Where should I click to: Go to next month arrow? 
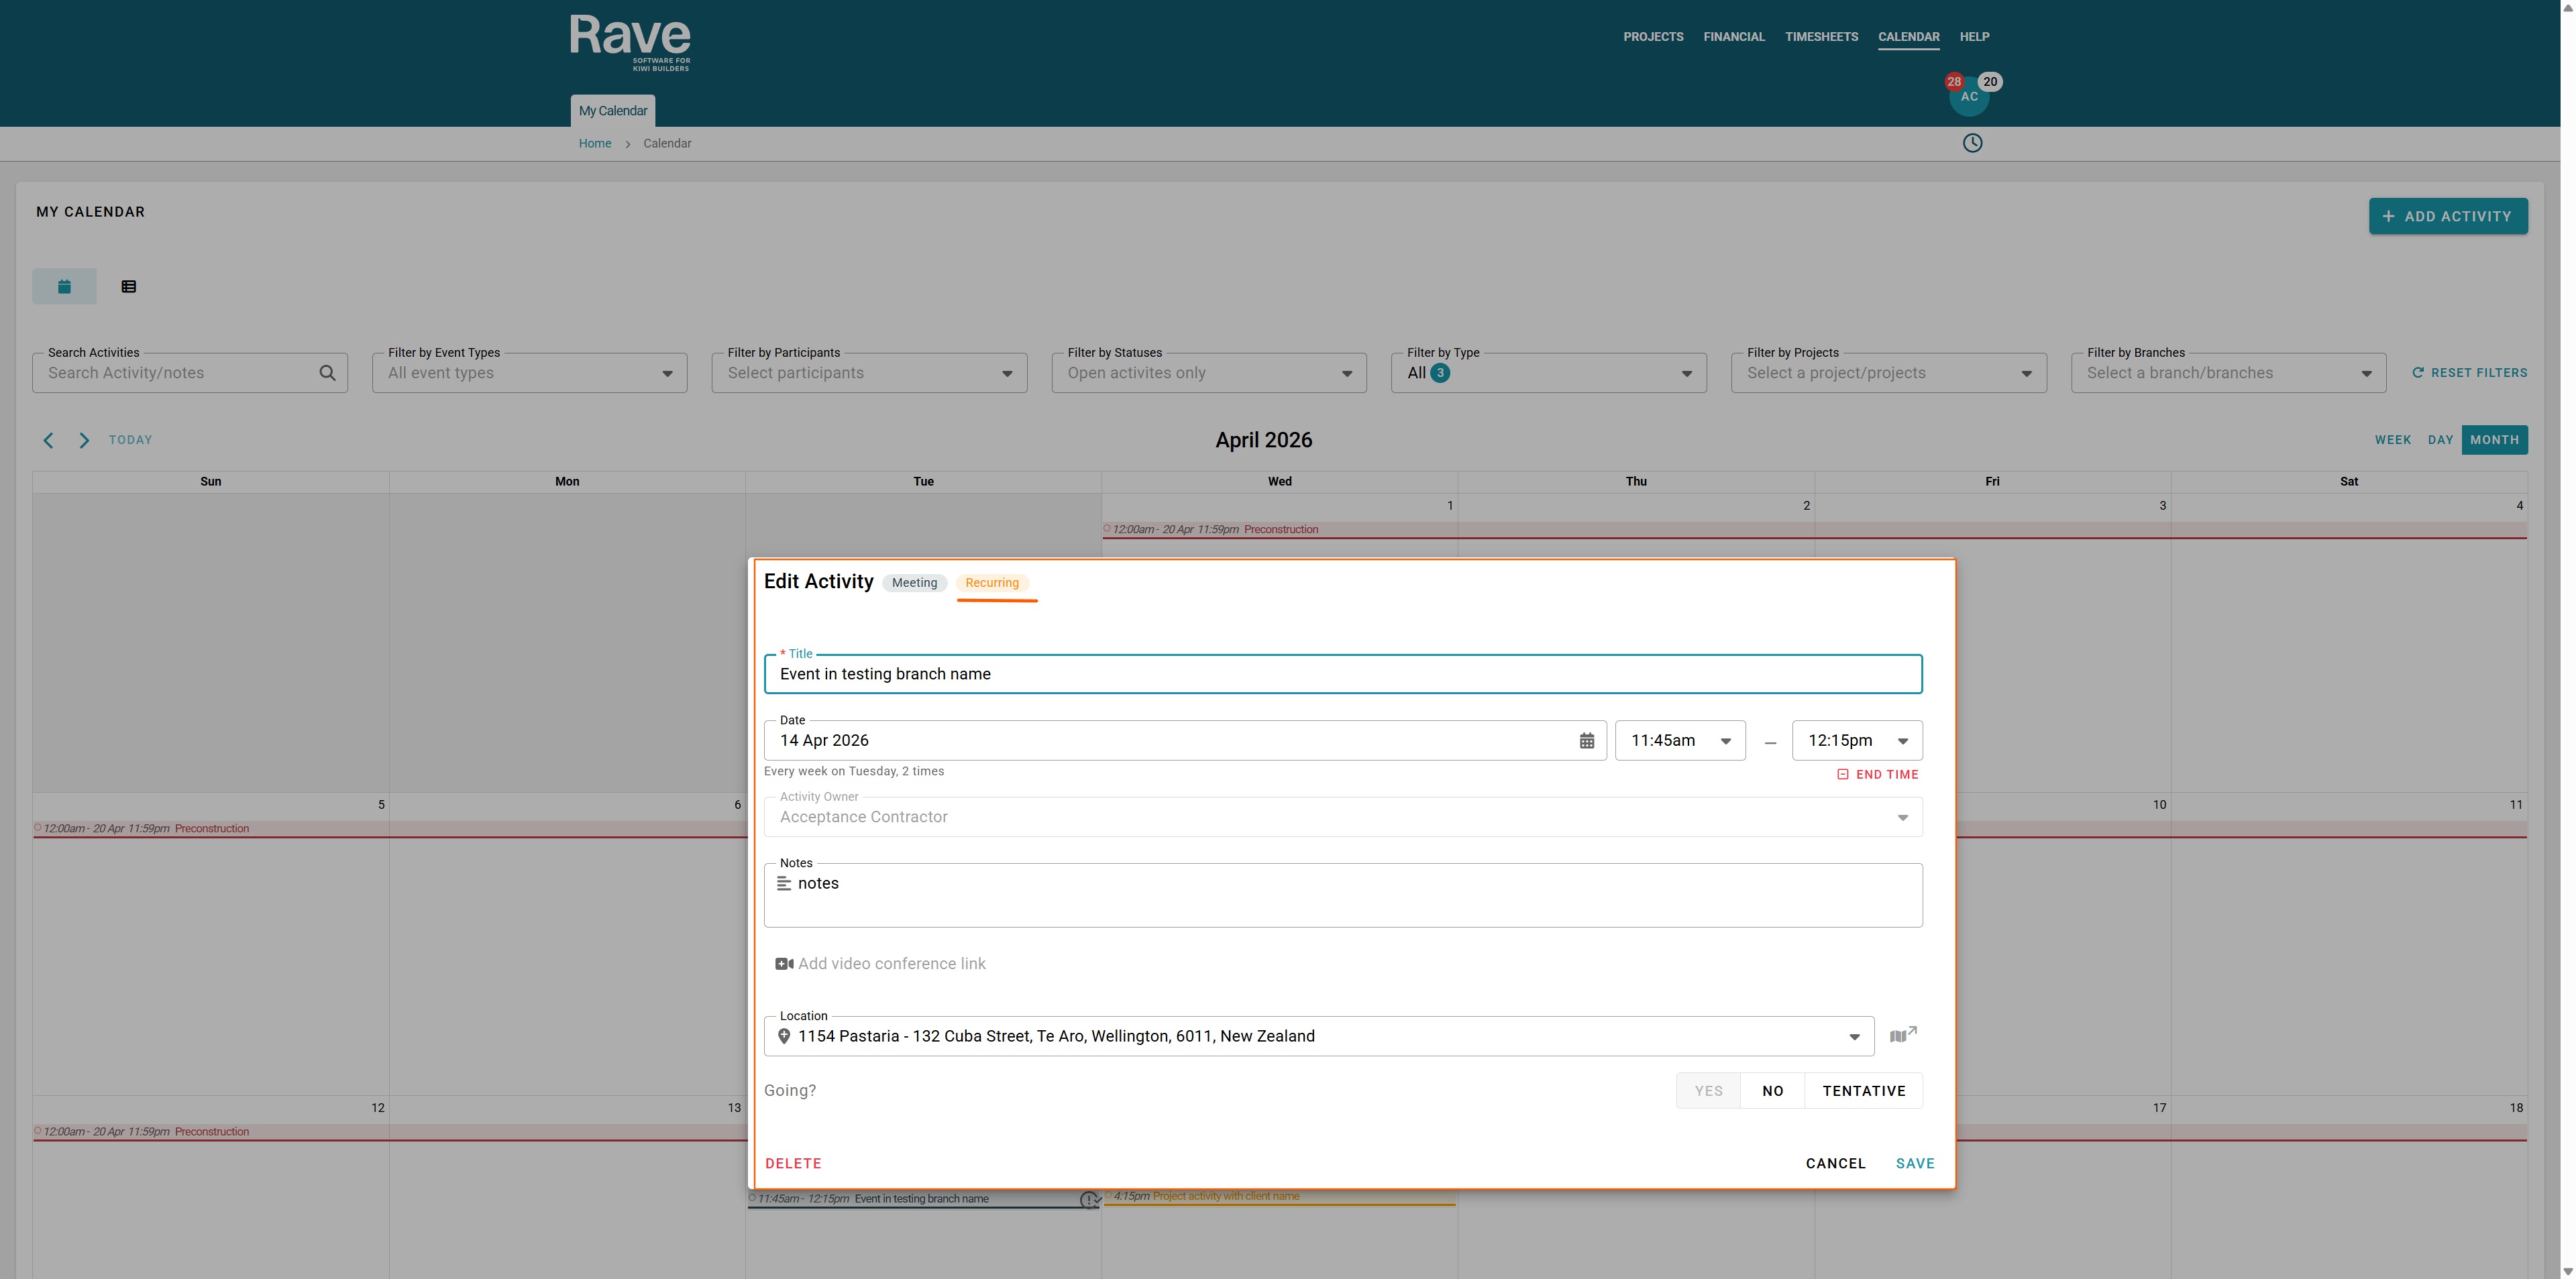point(84,440)
